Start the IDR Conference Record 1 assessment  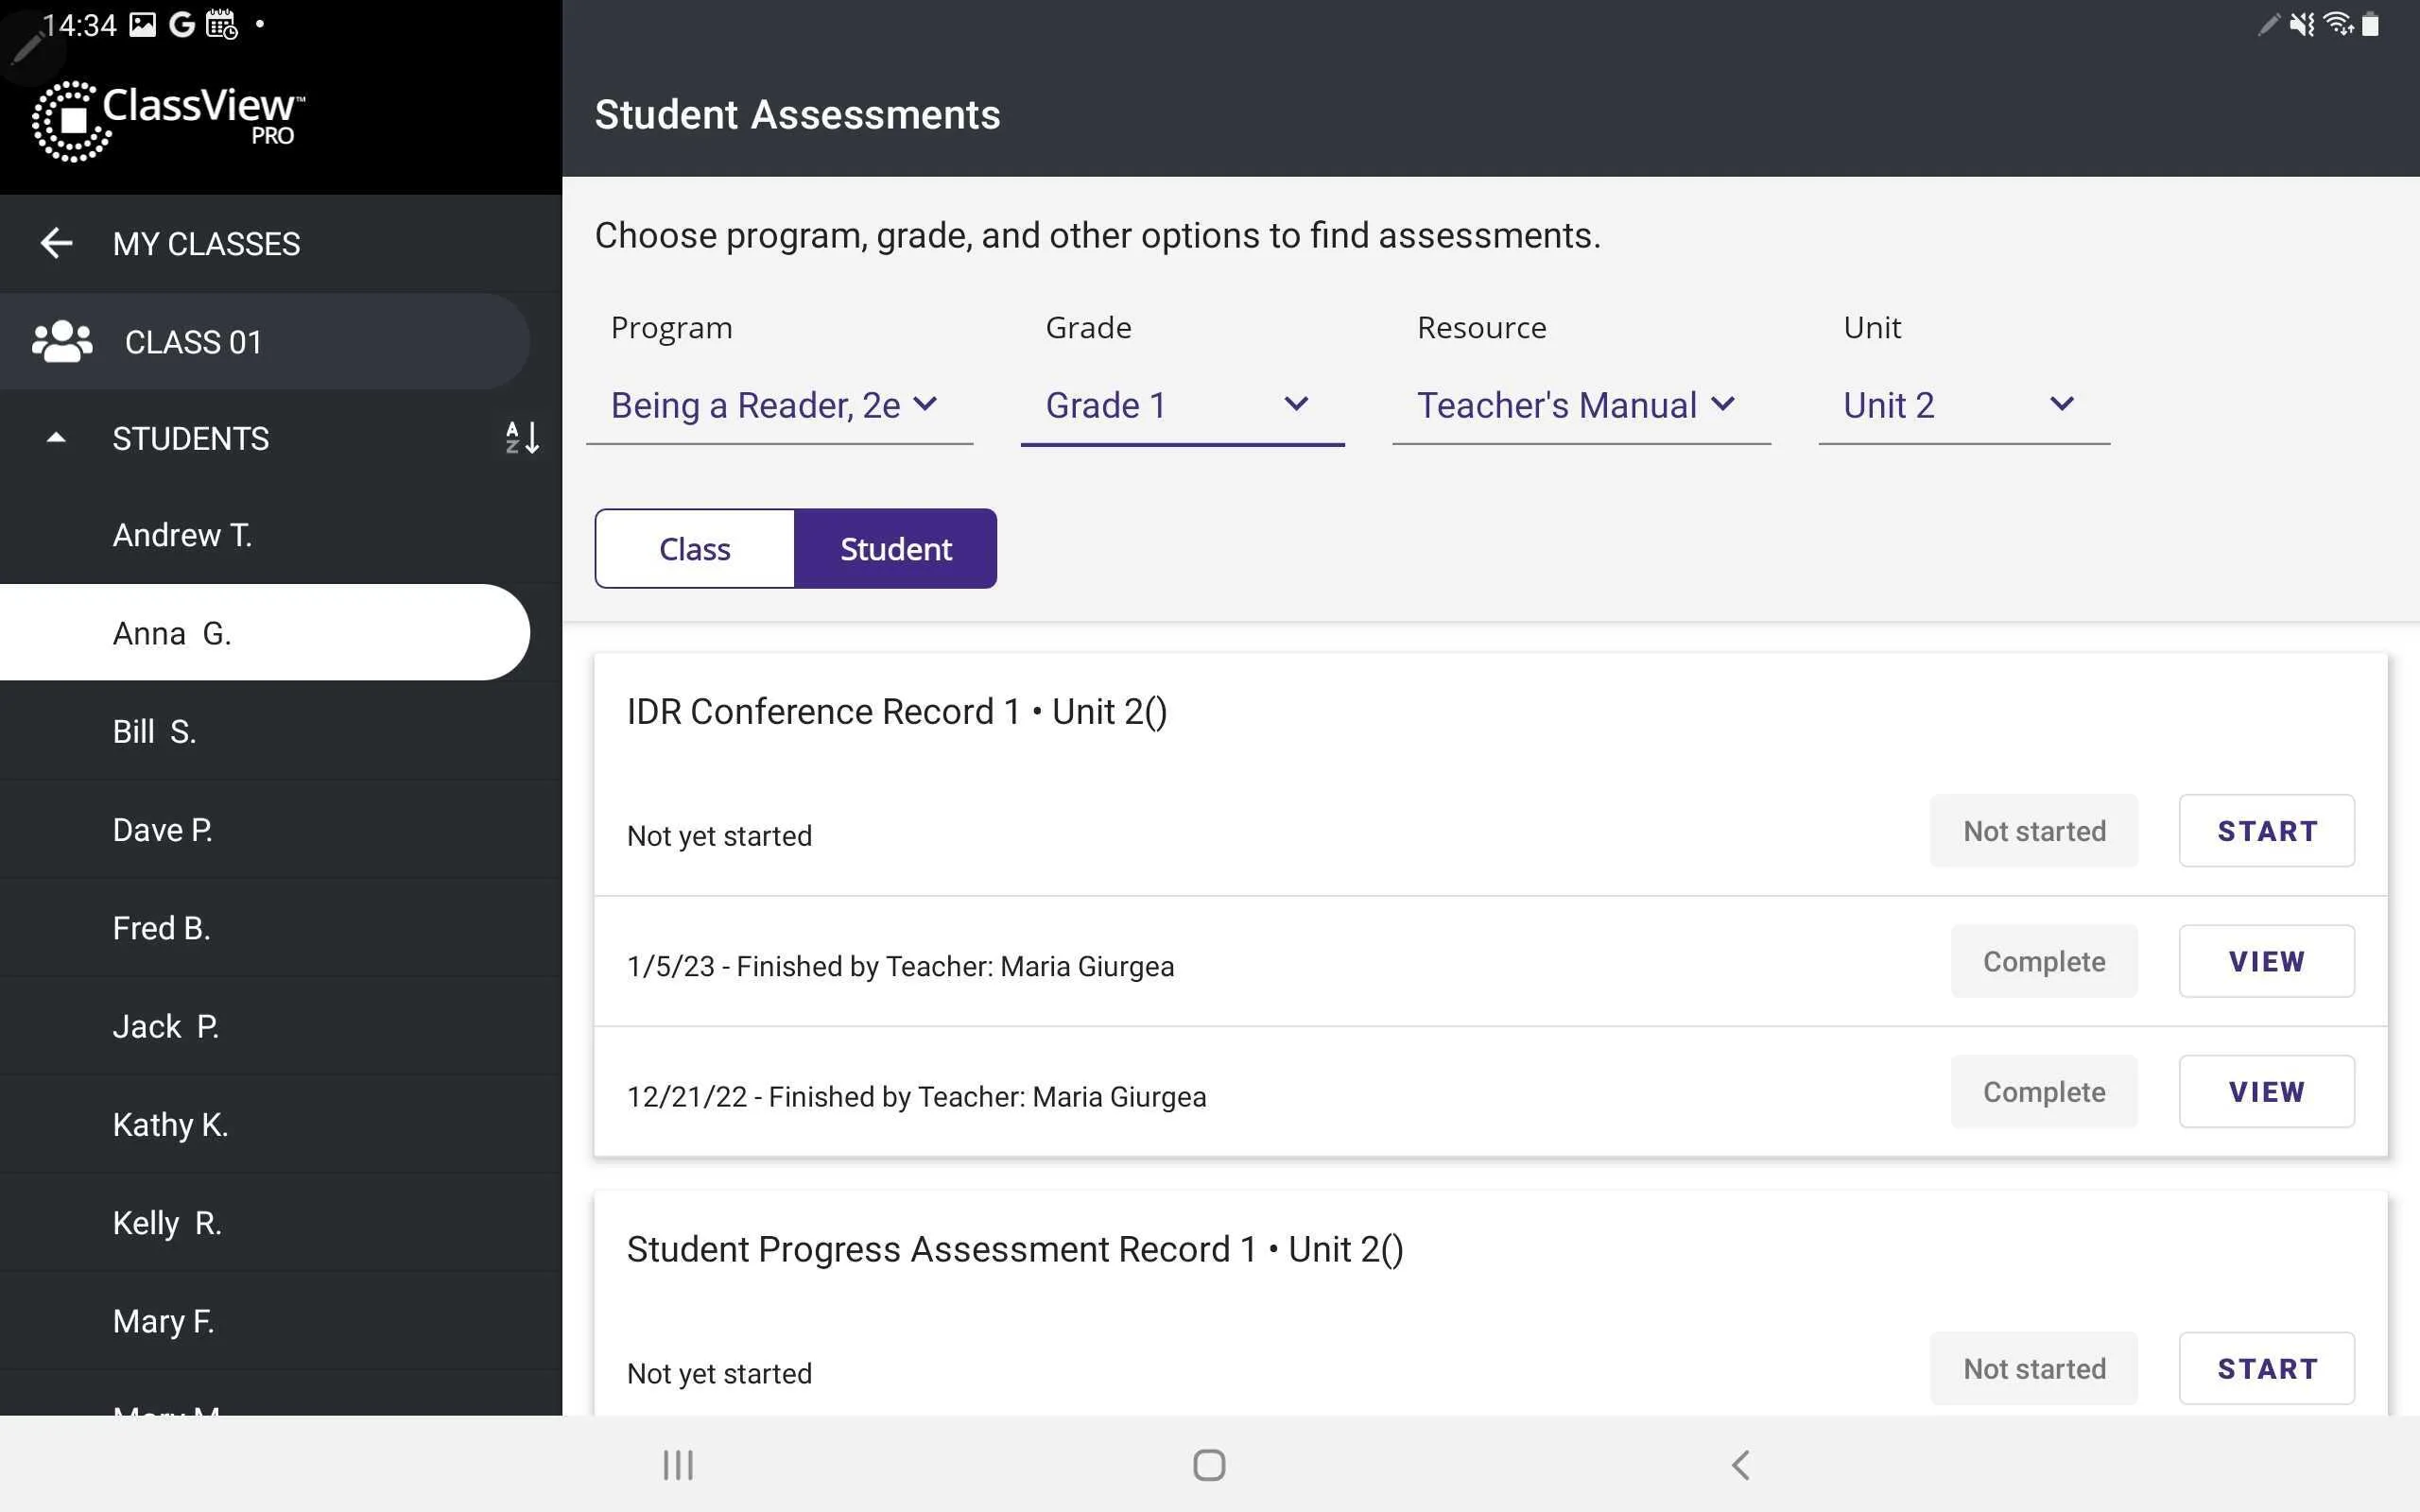pyautogui.click(x=2269, y=831)
